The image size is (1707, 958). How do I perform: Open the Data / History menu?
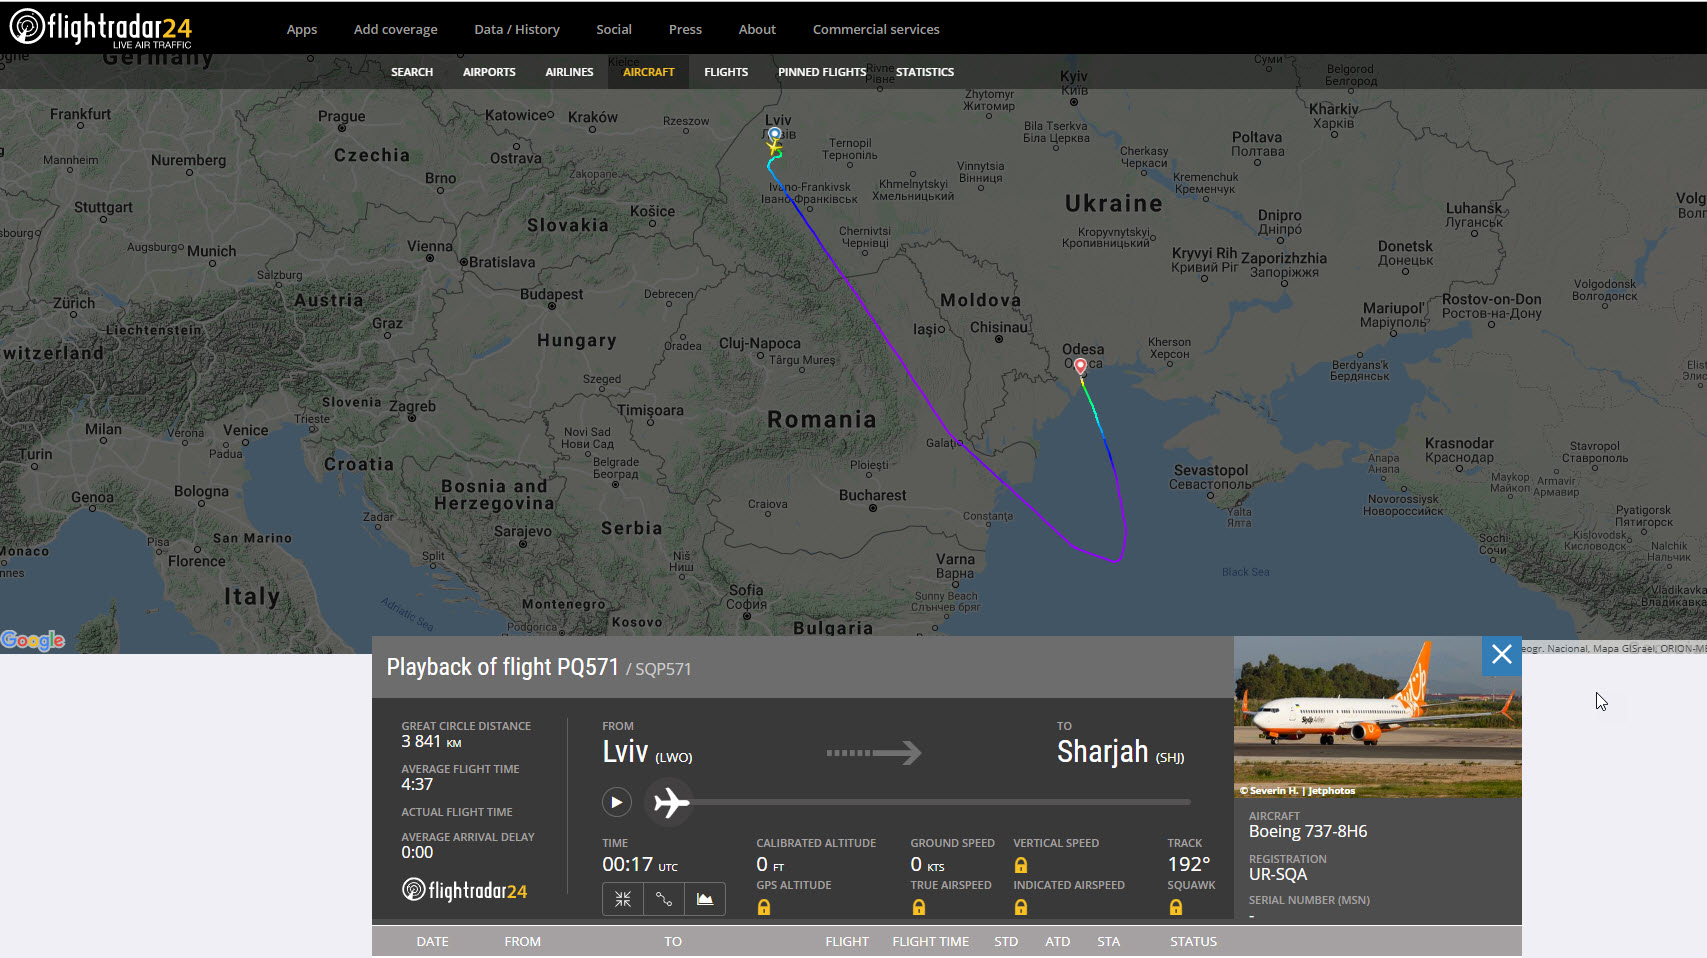coord(516,29)
